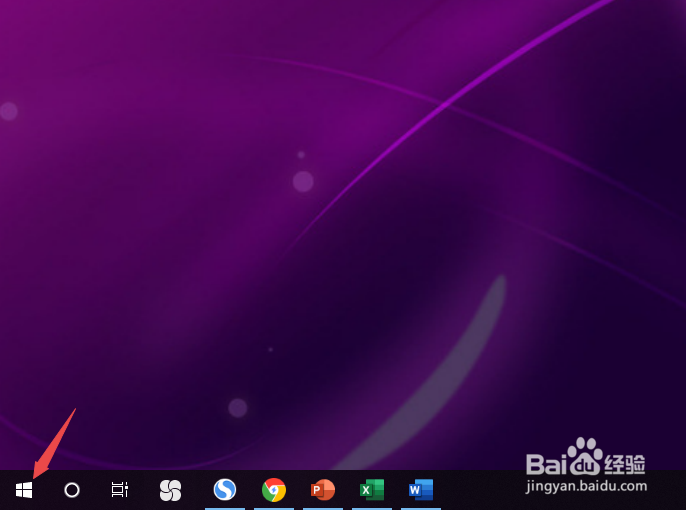Switch to Excel on taskbar
This screenshot has height=510, width=686.
(372, 489)
